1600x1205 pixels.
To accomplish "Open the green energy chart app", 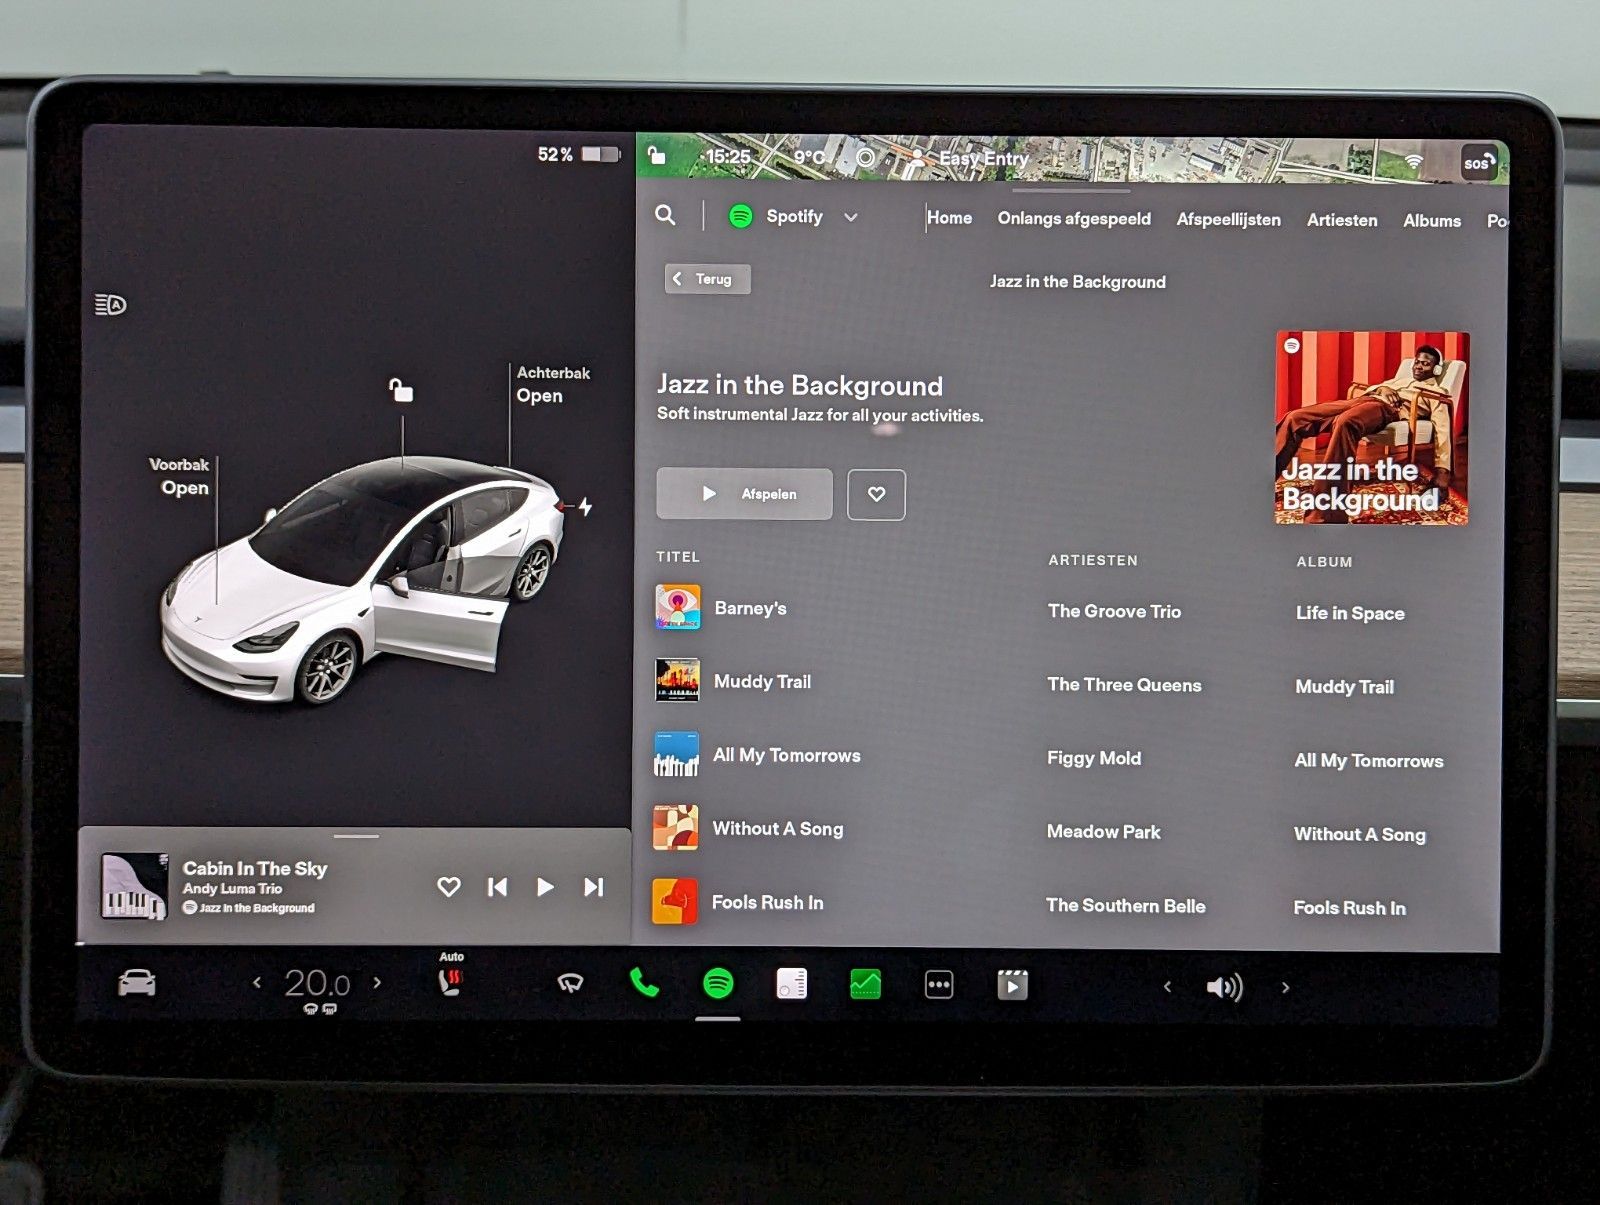I will click(865, 985).
